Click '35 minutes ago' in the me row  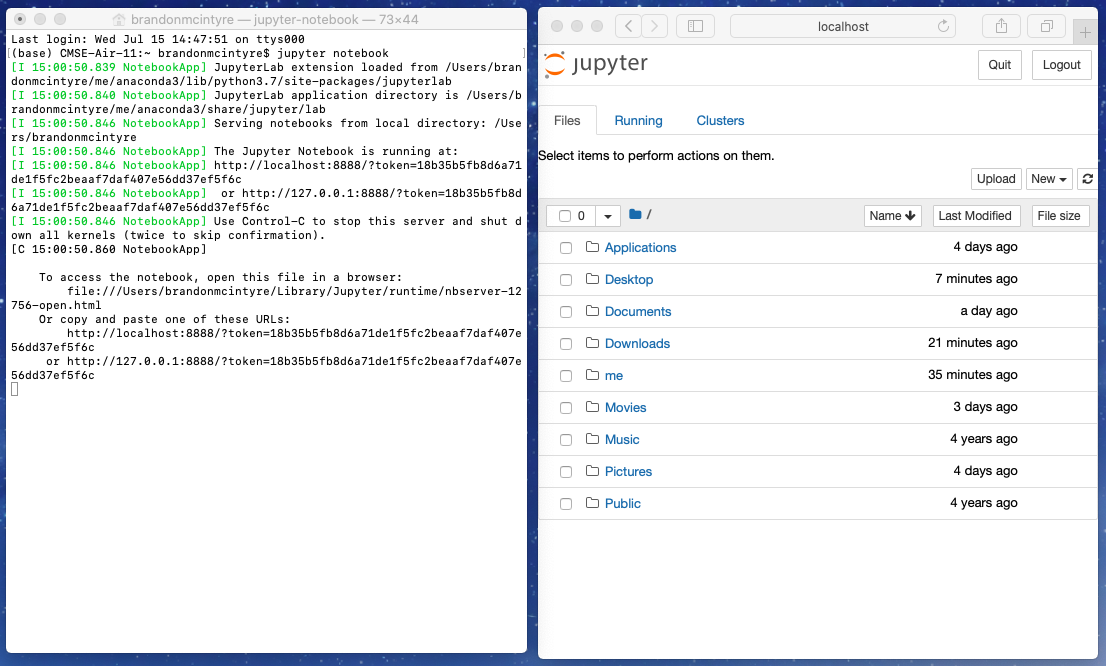click(x=973, y=375)
